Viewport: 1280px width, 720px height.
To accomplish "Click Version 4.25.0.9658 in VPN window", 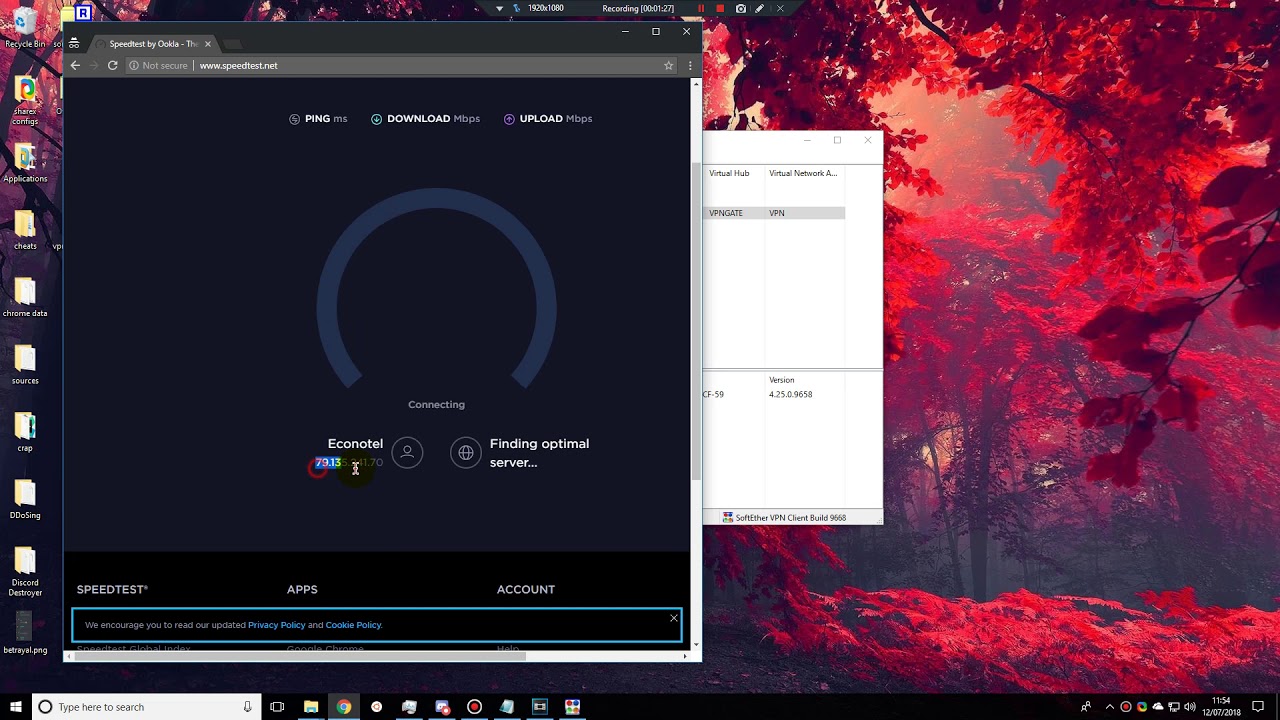I will point(790,394).
